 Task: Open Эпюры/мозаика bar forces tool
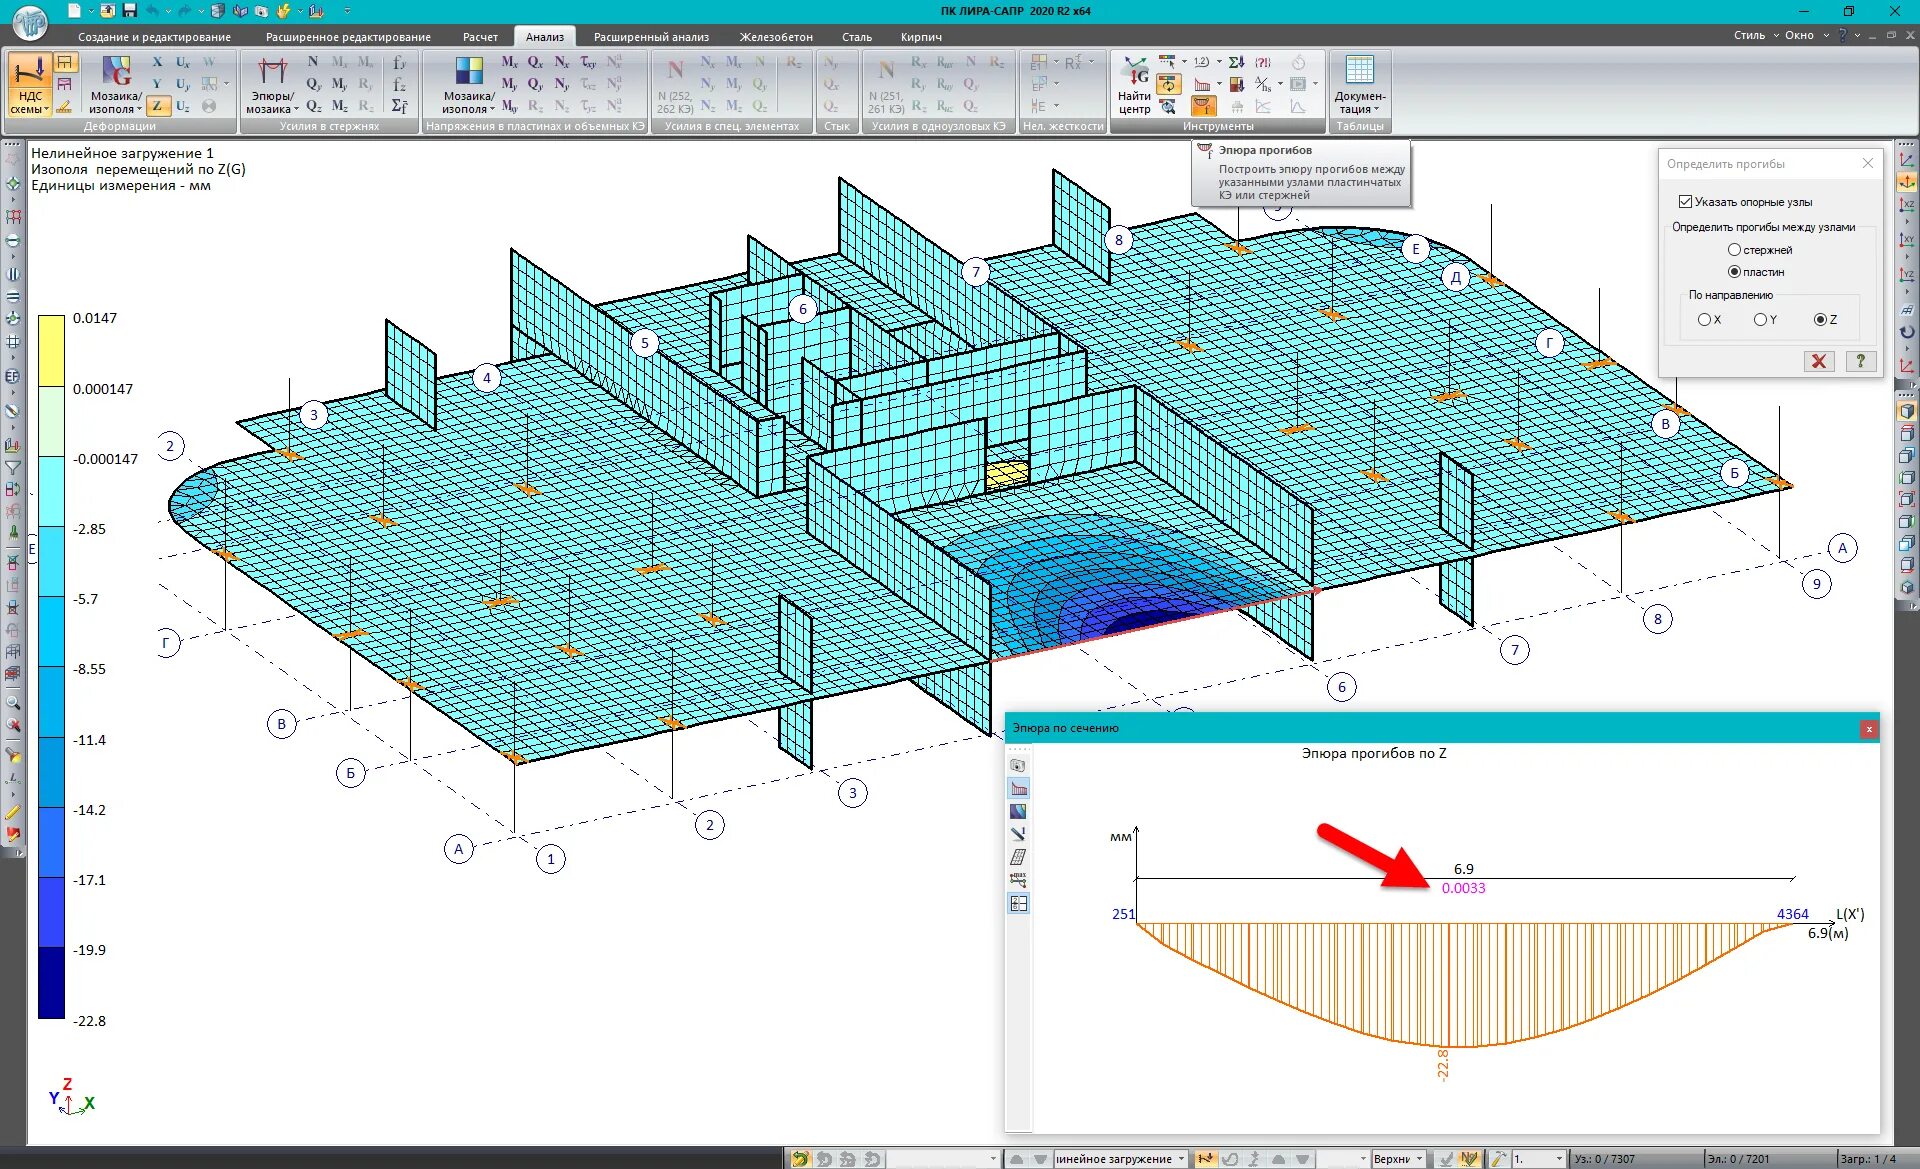[x=272, y=85]
